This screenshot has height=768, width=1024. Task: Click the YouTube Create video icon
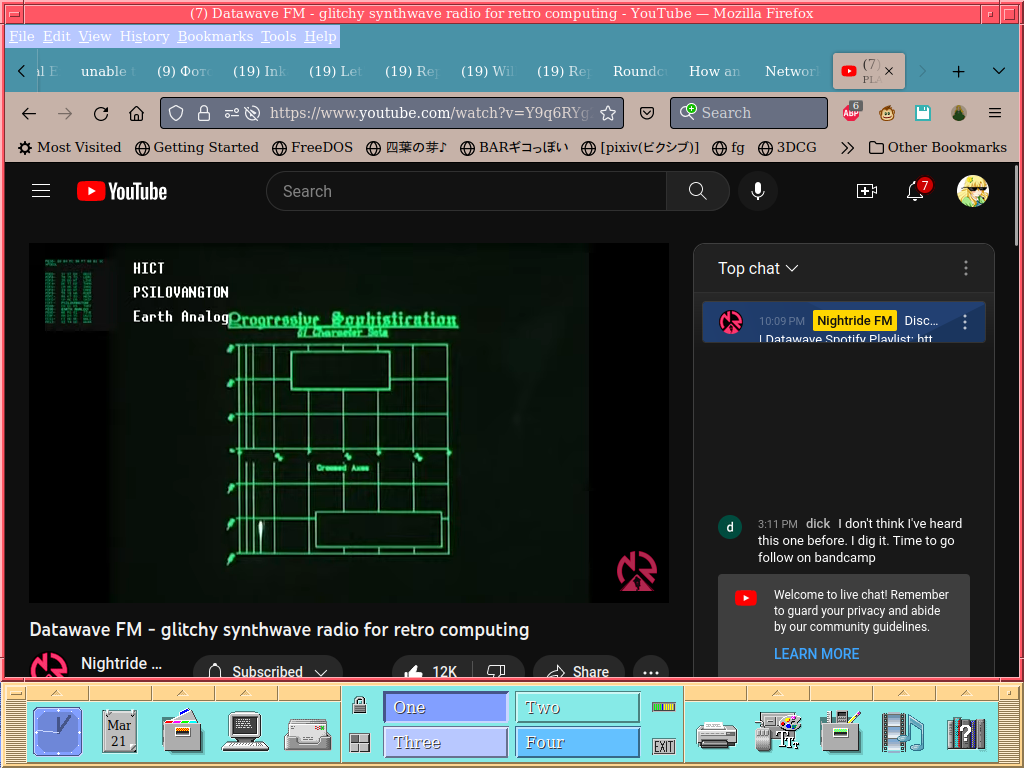pyautogui.click(x=866, y=191)
